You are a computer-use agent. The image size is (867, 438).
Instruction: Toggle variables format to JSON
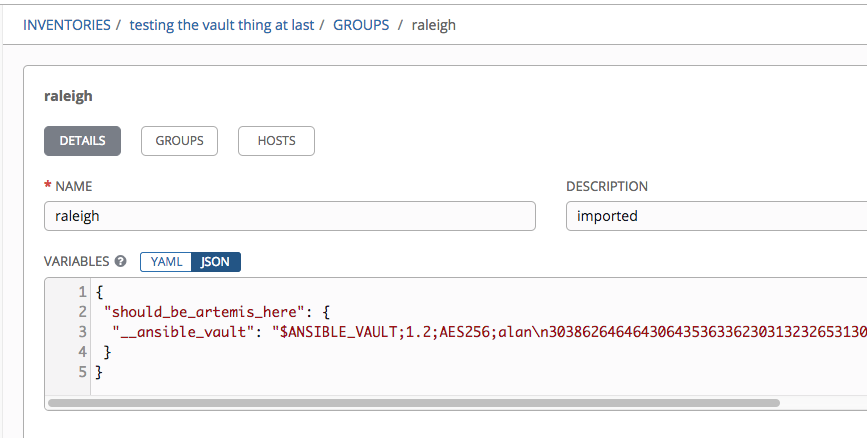click(216, 262)
